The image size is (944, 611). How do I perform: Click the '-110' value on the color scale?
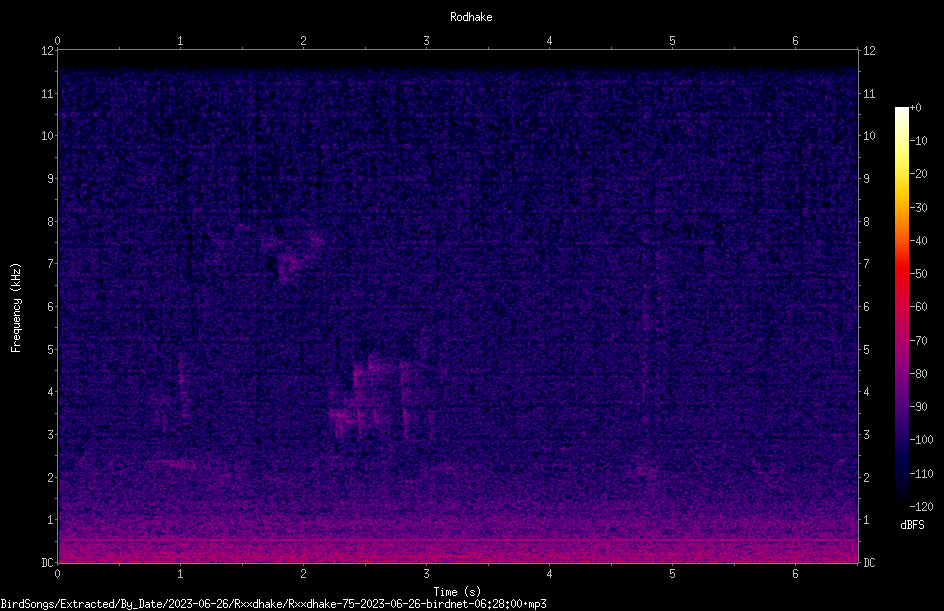(921, 474)
